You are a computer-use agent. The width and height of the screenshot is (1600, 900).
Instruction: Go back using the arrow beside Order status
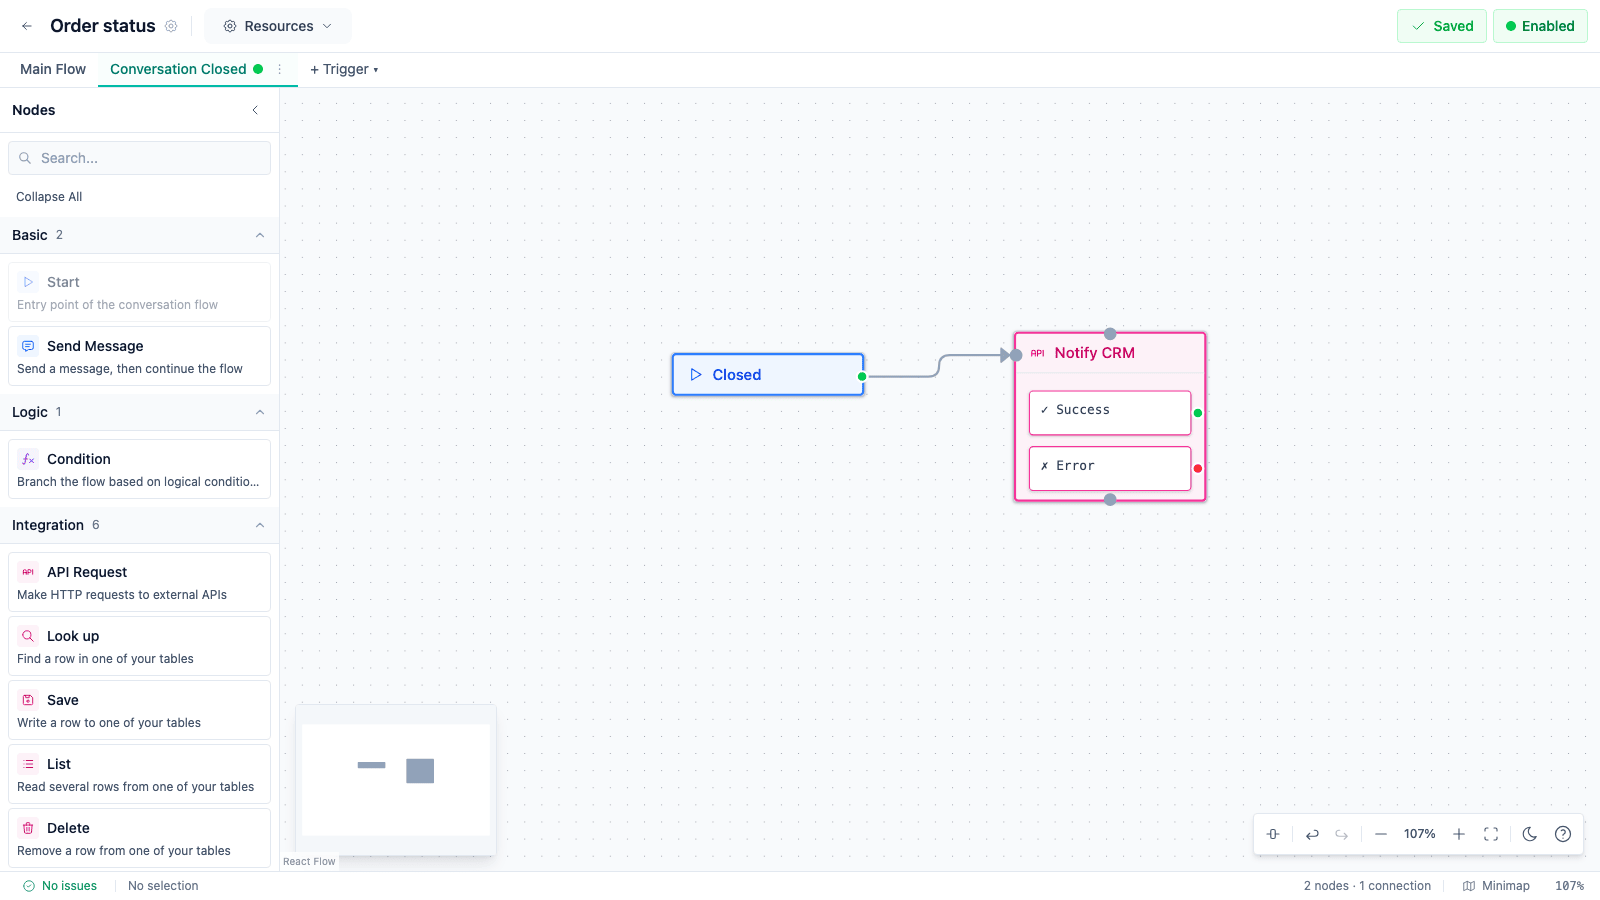point(27,26)
